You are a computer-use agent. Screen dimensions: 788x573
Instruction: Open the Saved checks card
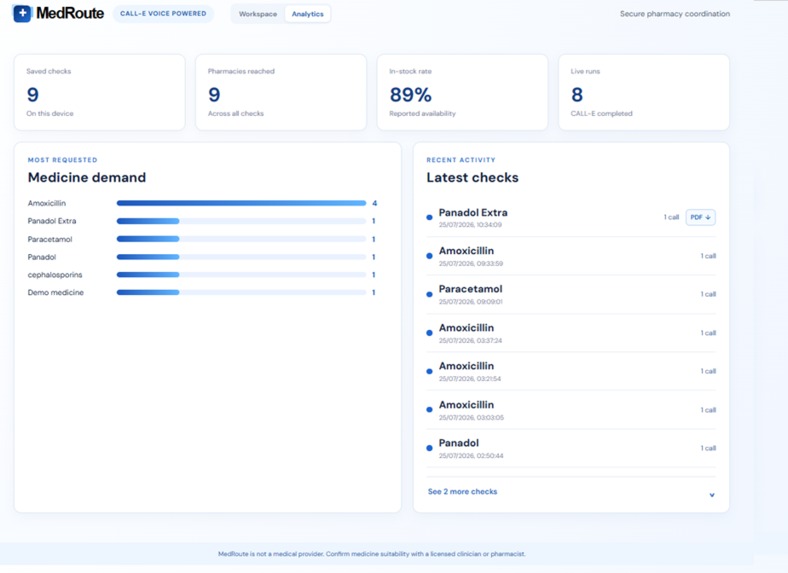tap(100, 92)
